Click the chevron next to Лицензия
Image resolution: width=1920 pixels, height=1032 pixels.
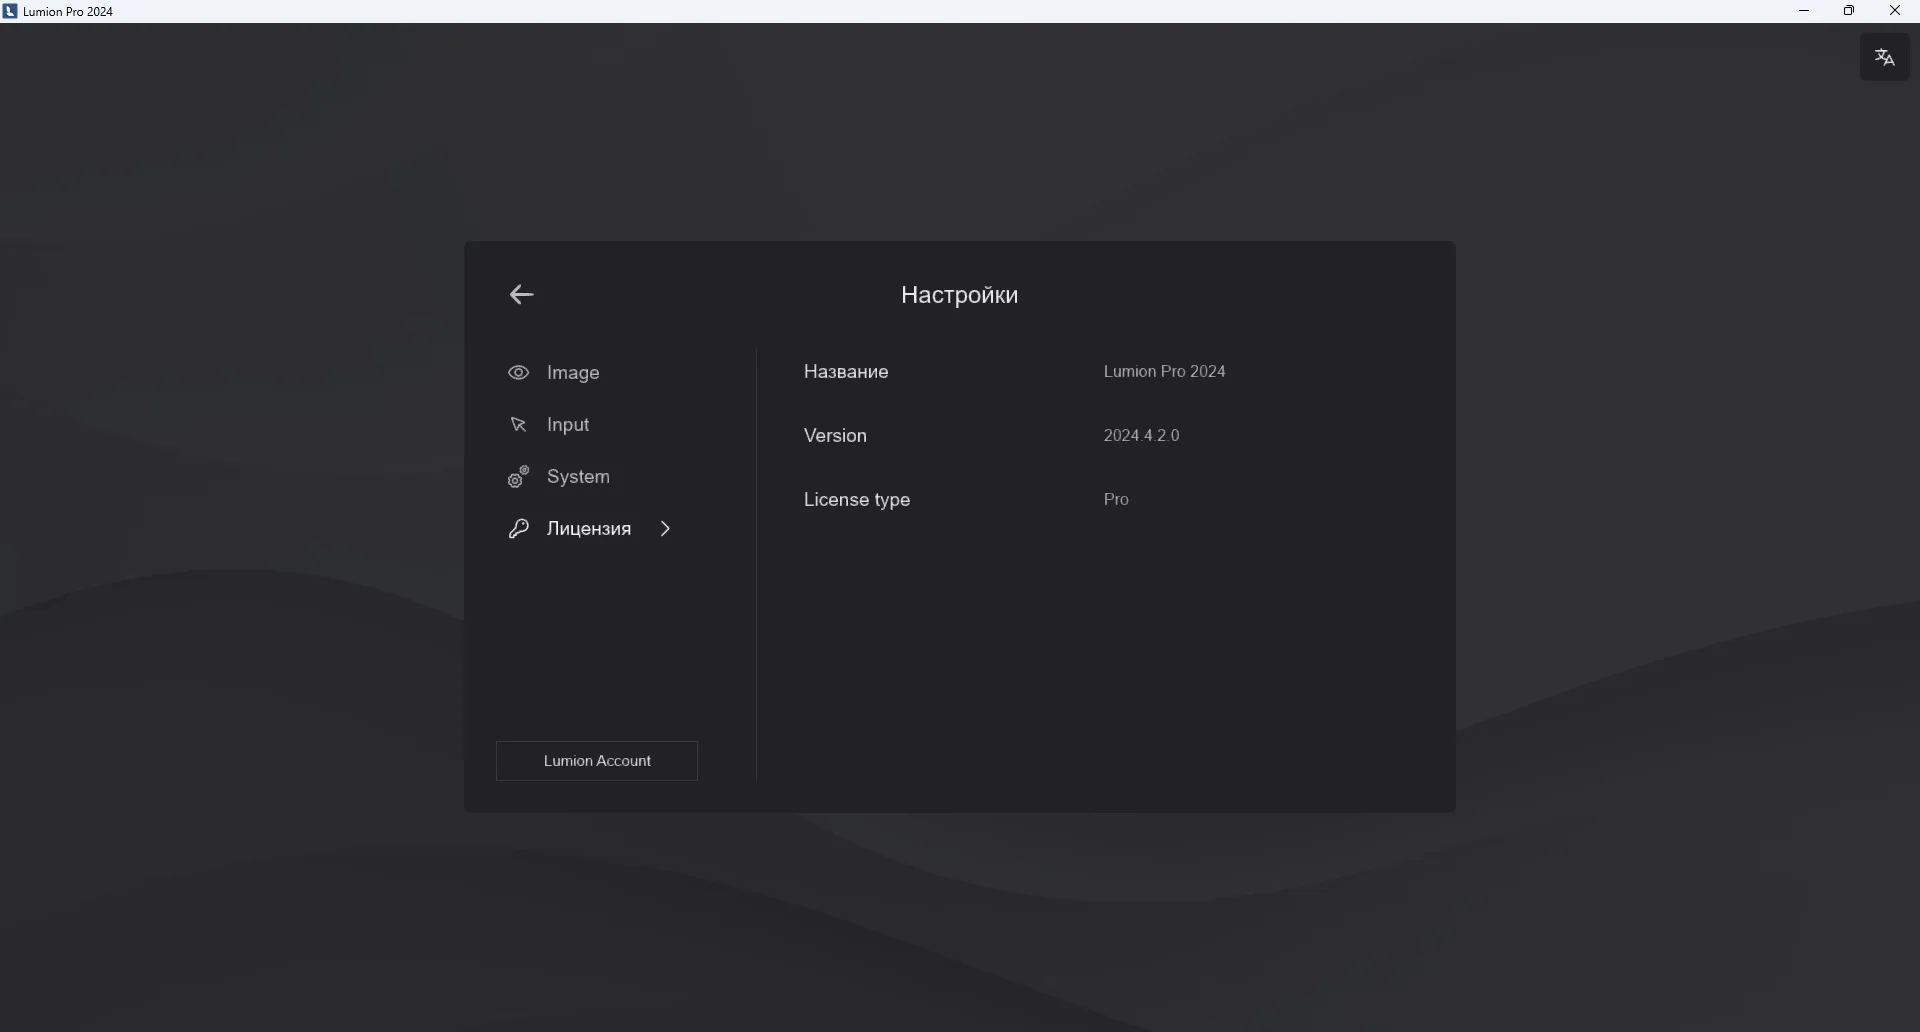[x=666, y=529]
